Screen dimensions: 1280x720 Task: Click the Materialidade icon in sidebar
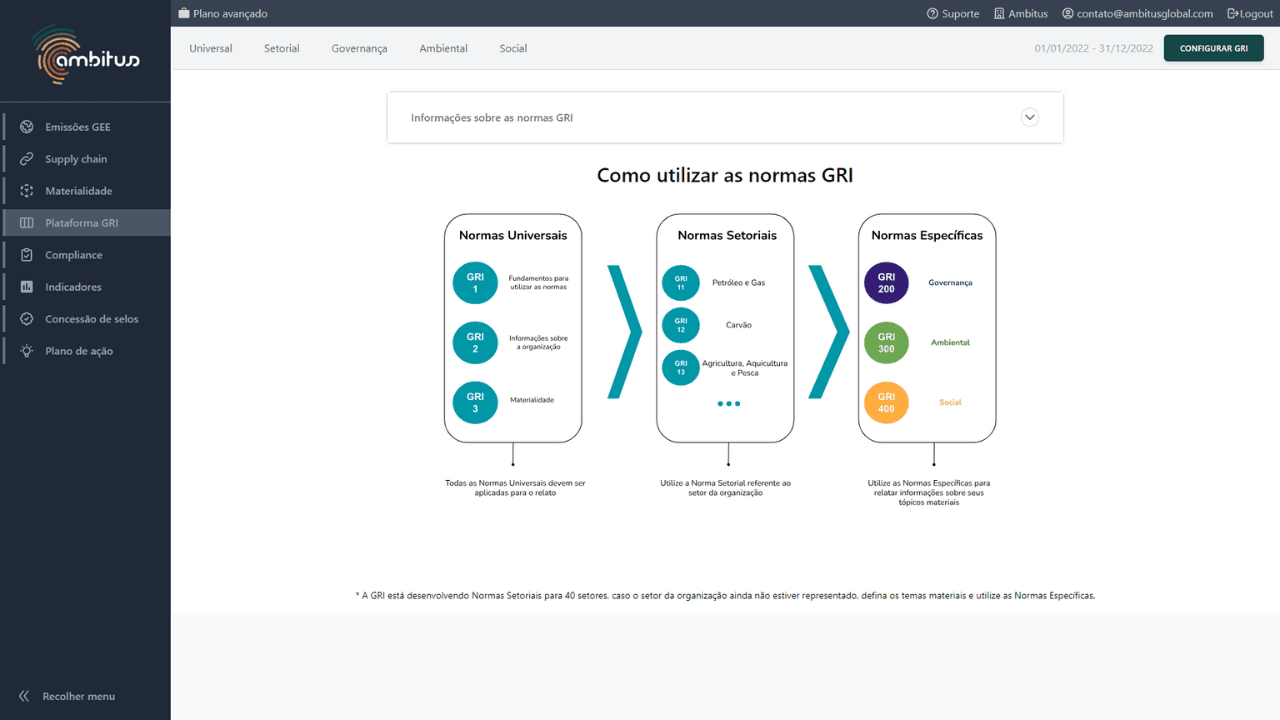(27, 191)
